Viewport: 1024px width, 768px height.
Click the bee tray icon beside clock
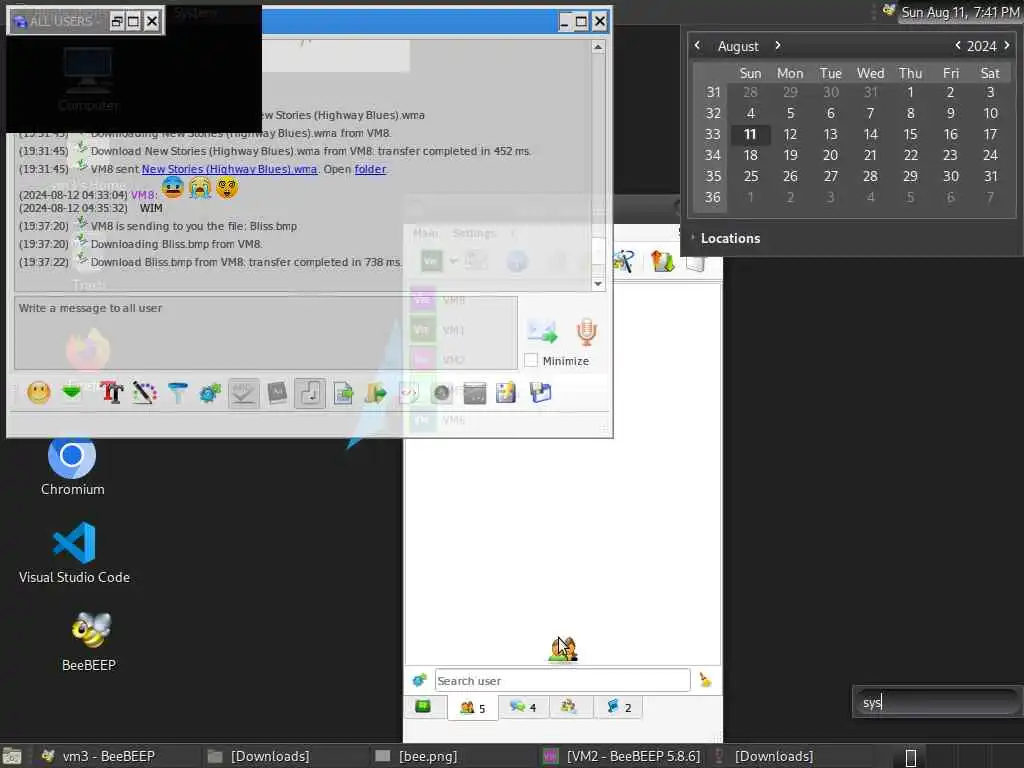pos(888,10)
